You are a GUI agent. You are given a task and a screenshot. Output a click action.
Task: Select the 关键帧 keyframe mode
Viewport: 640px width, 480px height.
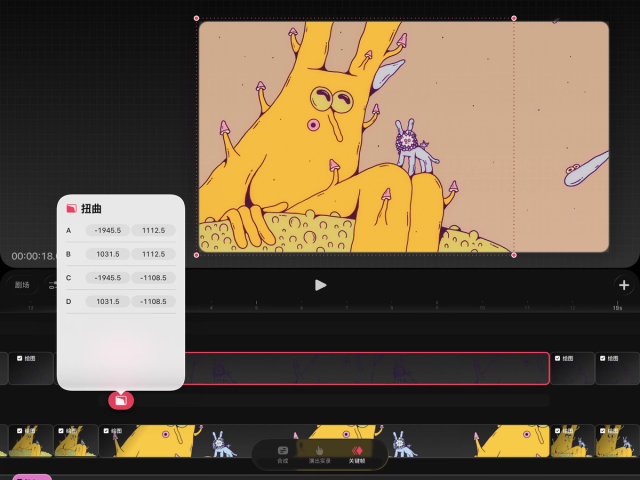pos(357,454)
